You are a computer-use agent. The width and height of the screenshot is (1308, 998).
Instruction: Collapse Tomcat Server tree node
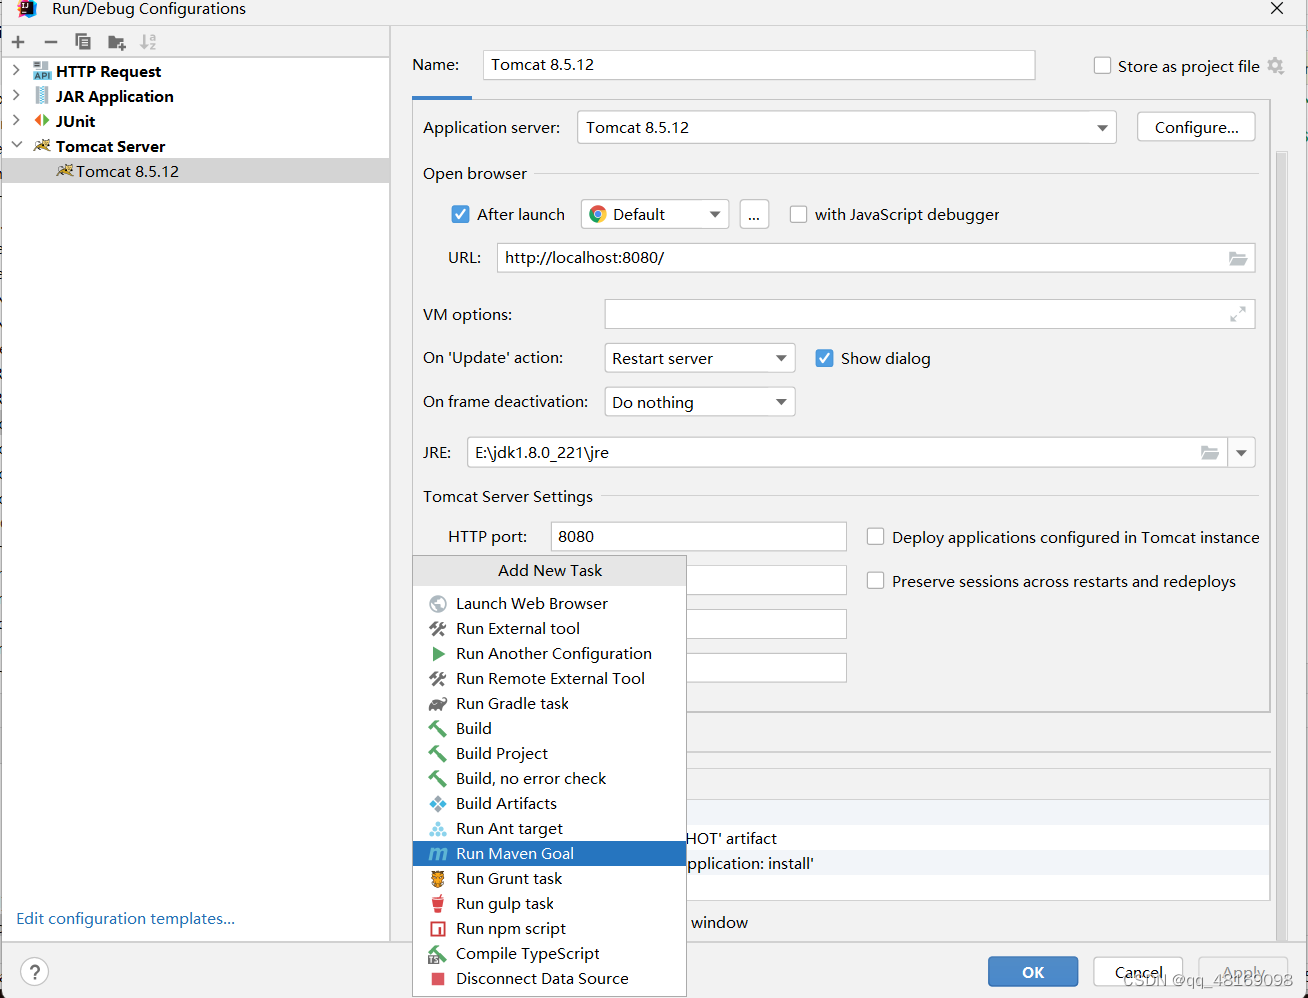coord(16,146)
